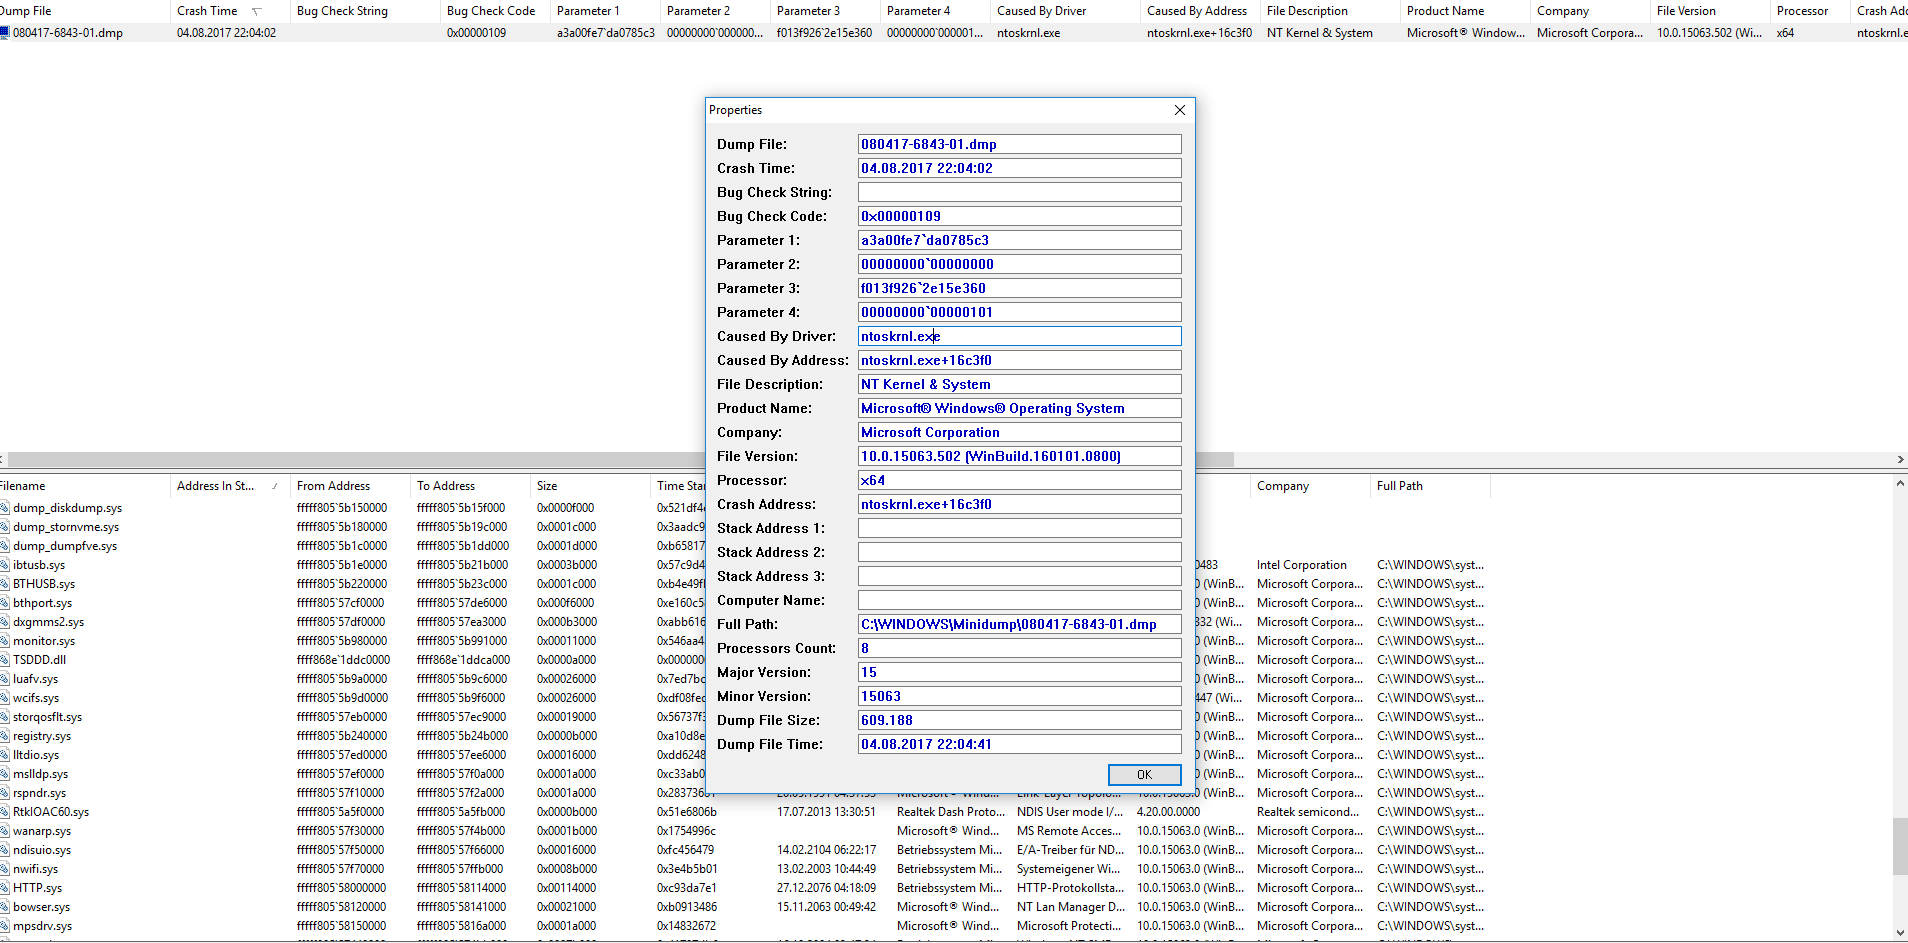Sort crash list by Crash Time column

coord(229,11)
